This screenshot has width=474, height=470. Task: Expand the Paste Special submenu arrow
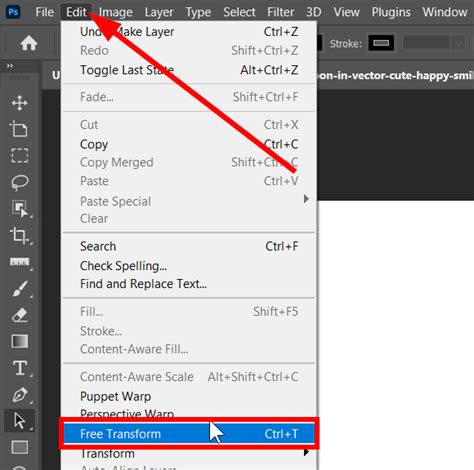point(306,199)
